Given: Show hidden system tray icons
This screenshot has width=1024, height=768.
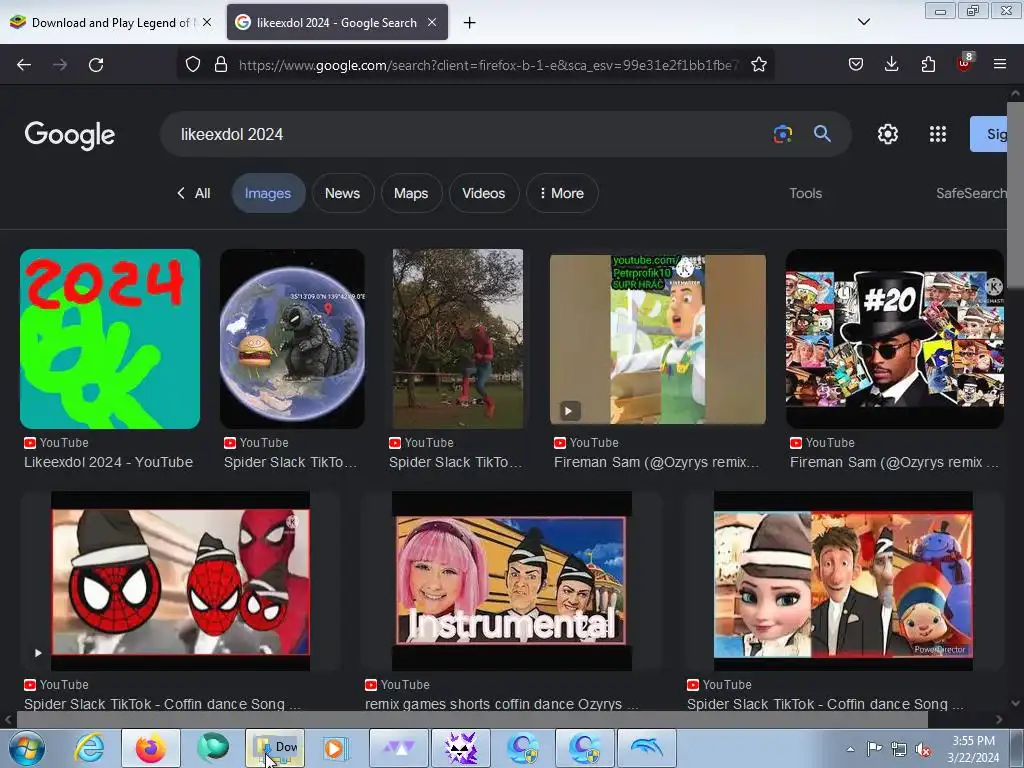Looking at the screenshot, I should (x=850, y=749).
